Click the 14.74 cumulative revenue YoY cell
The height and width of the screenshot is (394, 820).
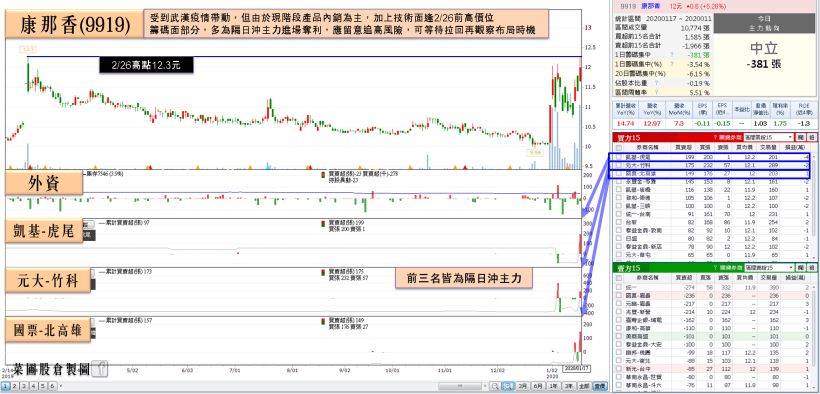pyautogui.click(x=625, y=123)
